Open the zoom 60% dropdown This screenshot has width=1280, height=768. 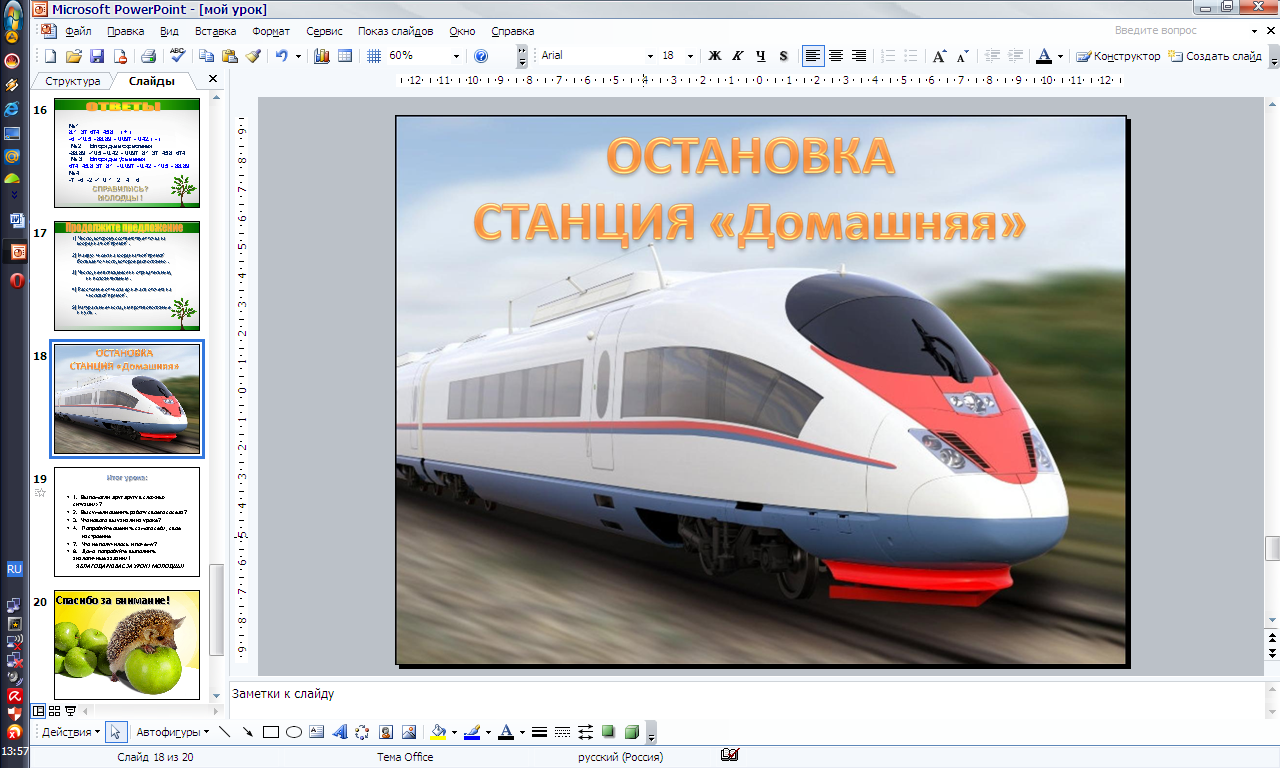click(456, 56)
